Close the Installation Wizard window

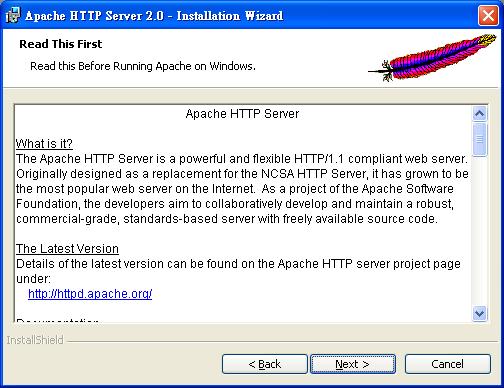coord(488,15)
